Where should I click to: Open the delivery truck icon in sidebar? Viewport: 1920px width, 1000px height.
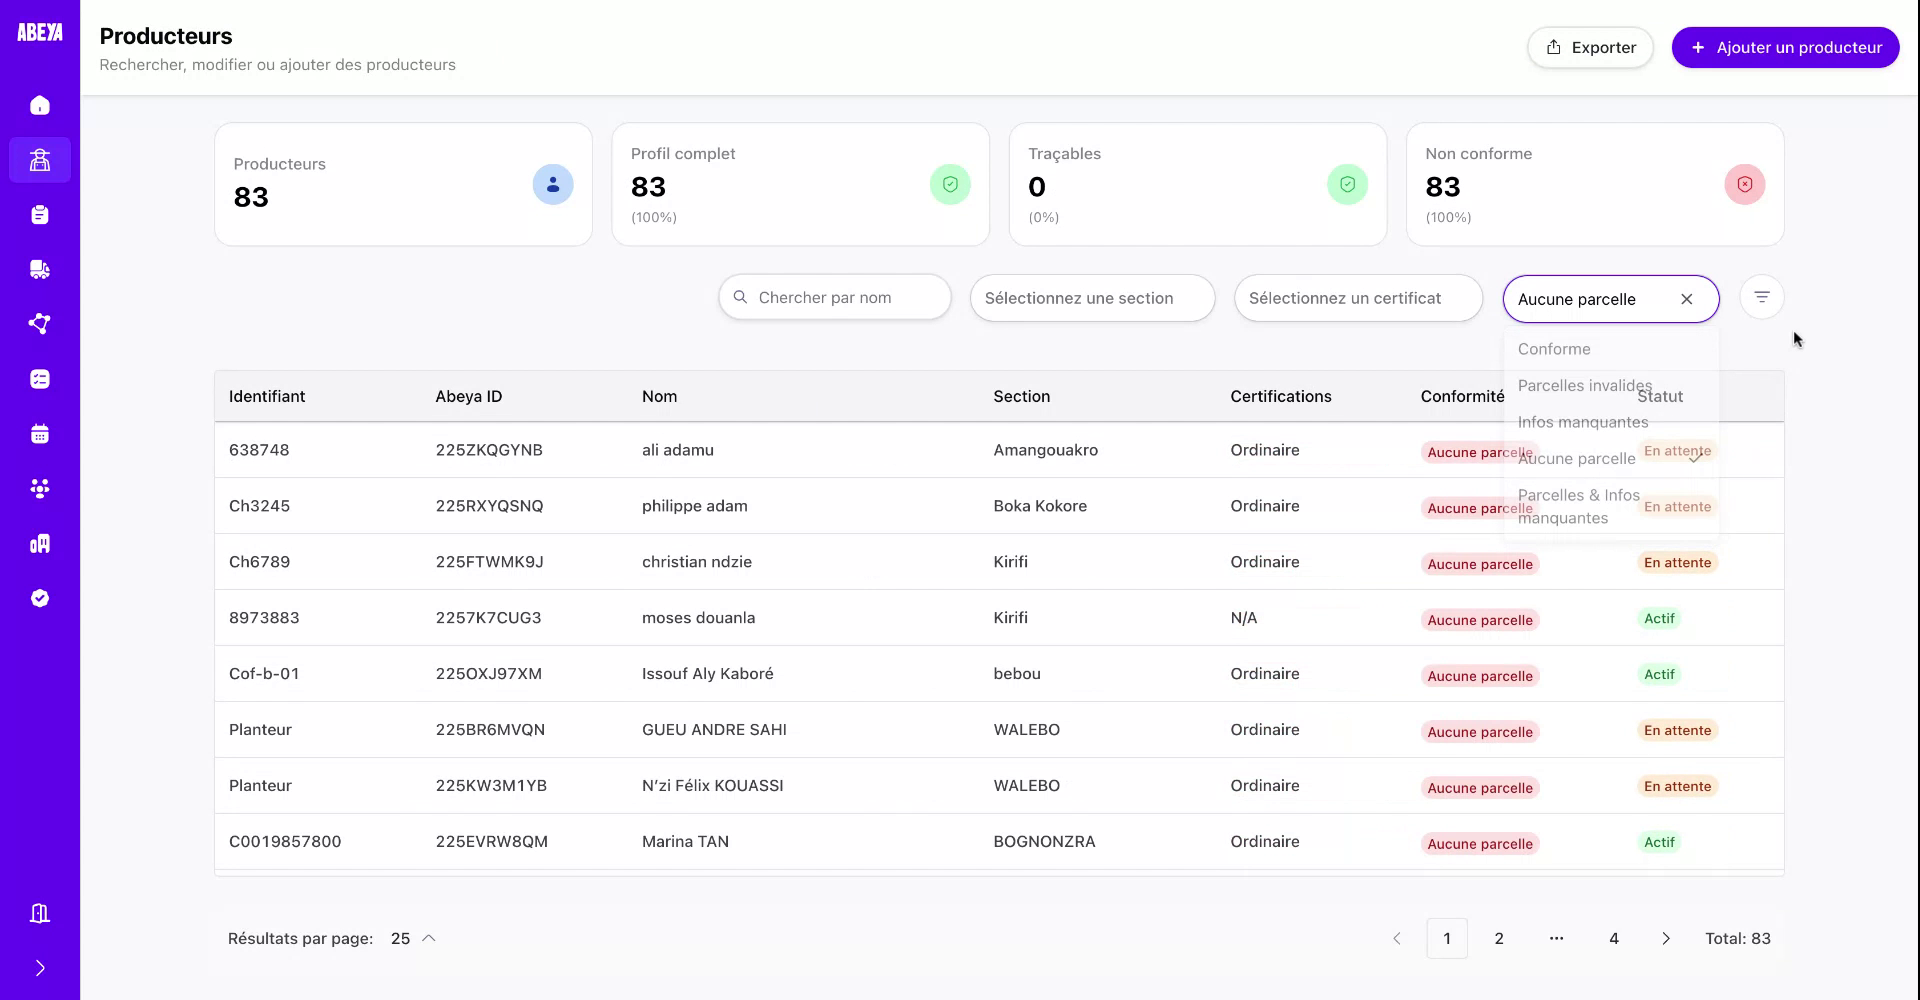40,269
